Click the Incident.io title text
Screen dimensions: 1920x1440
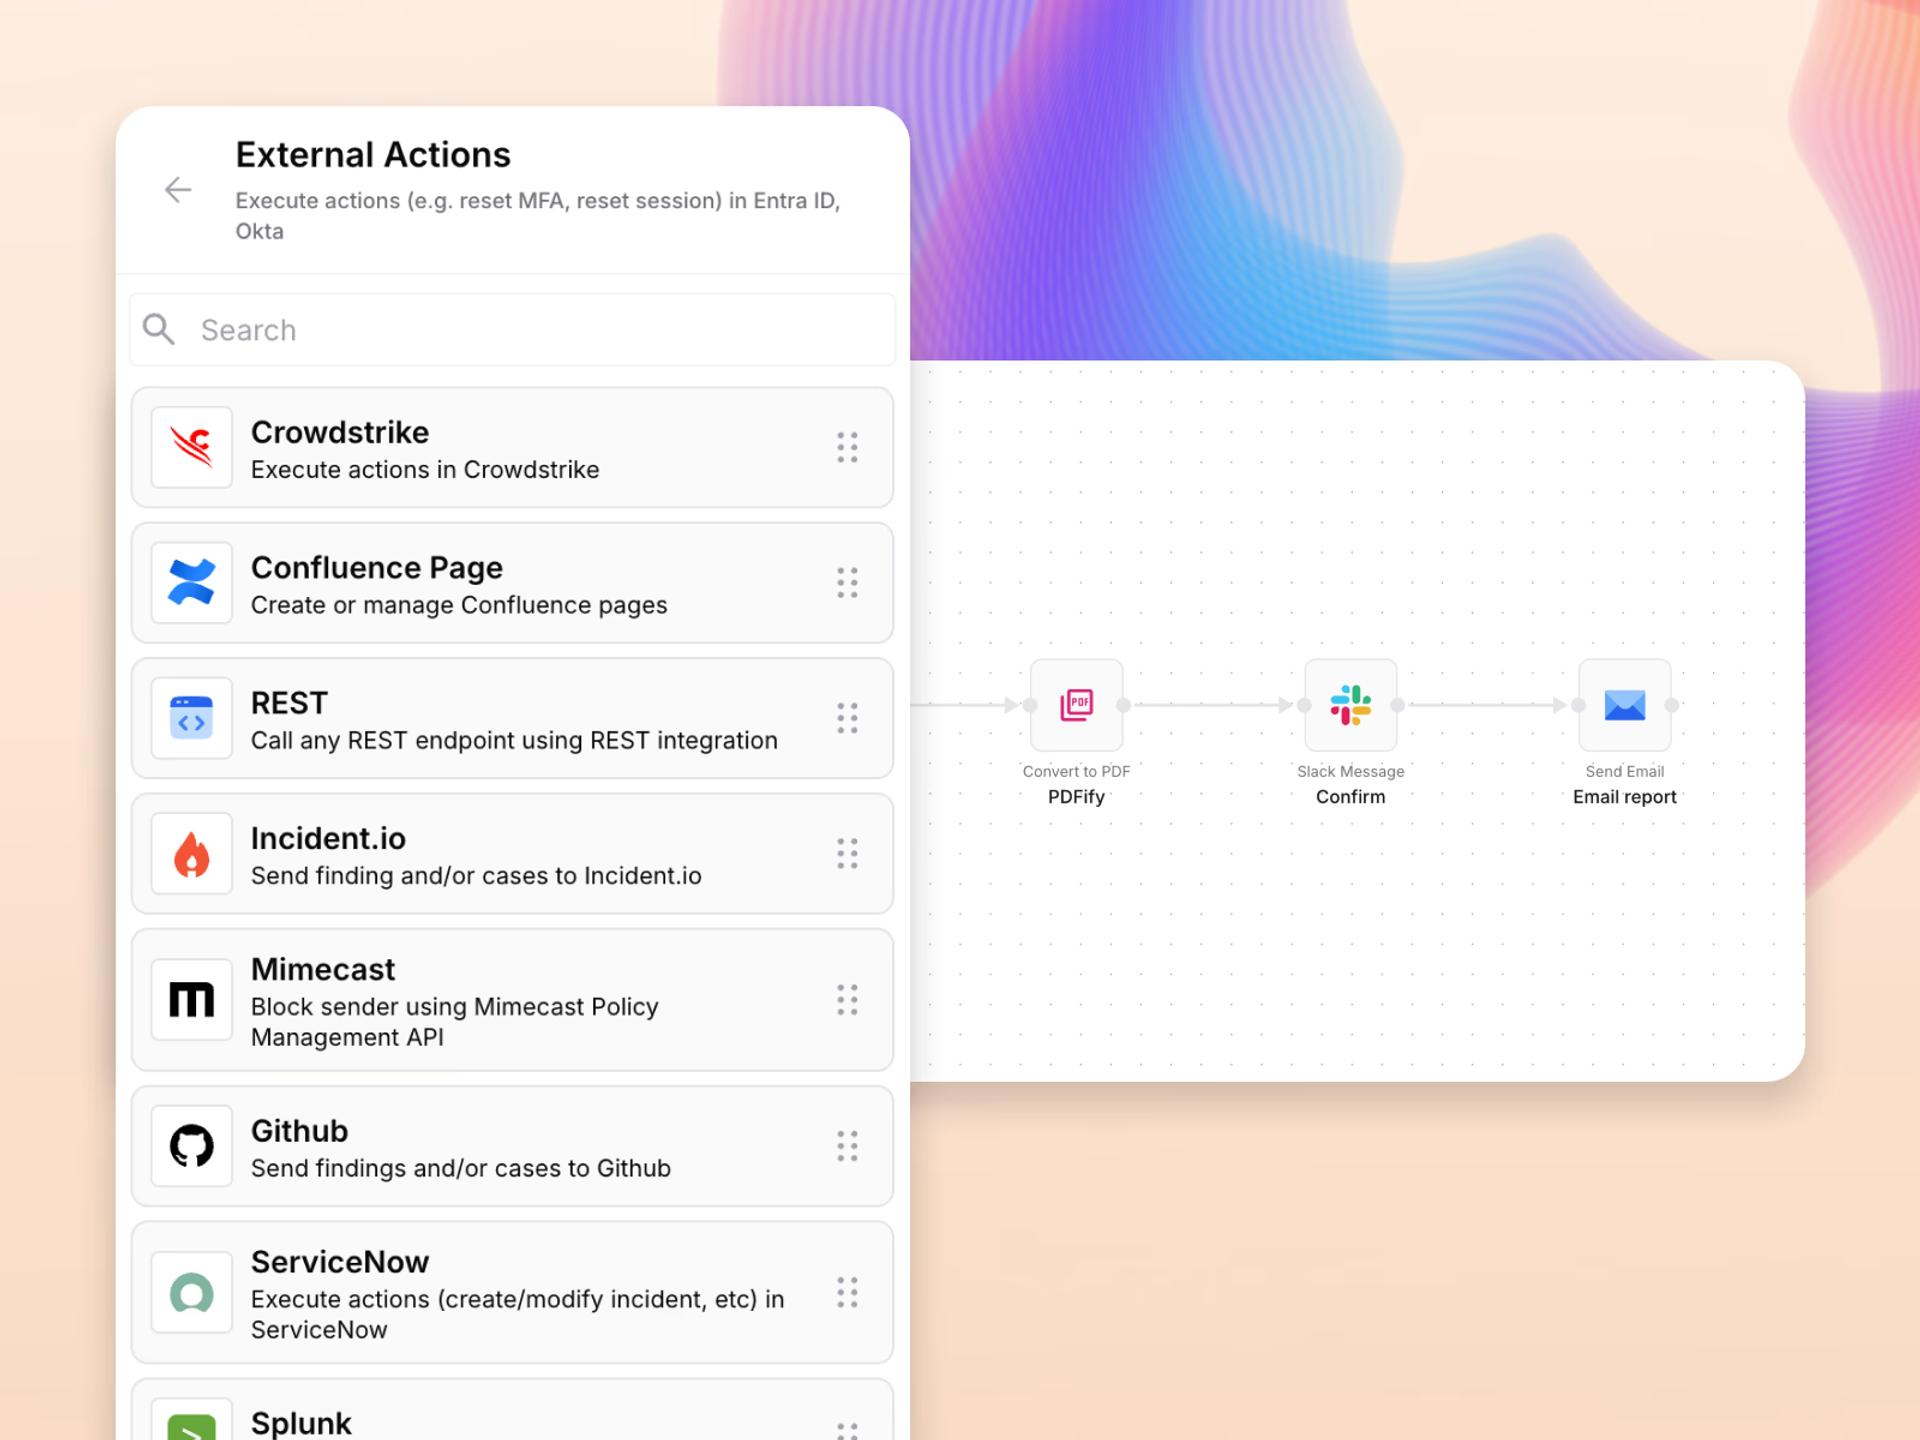coord(328,838)
